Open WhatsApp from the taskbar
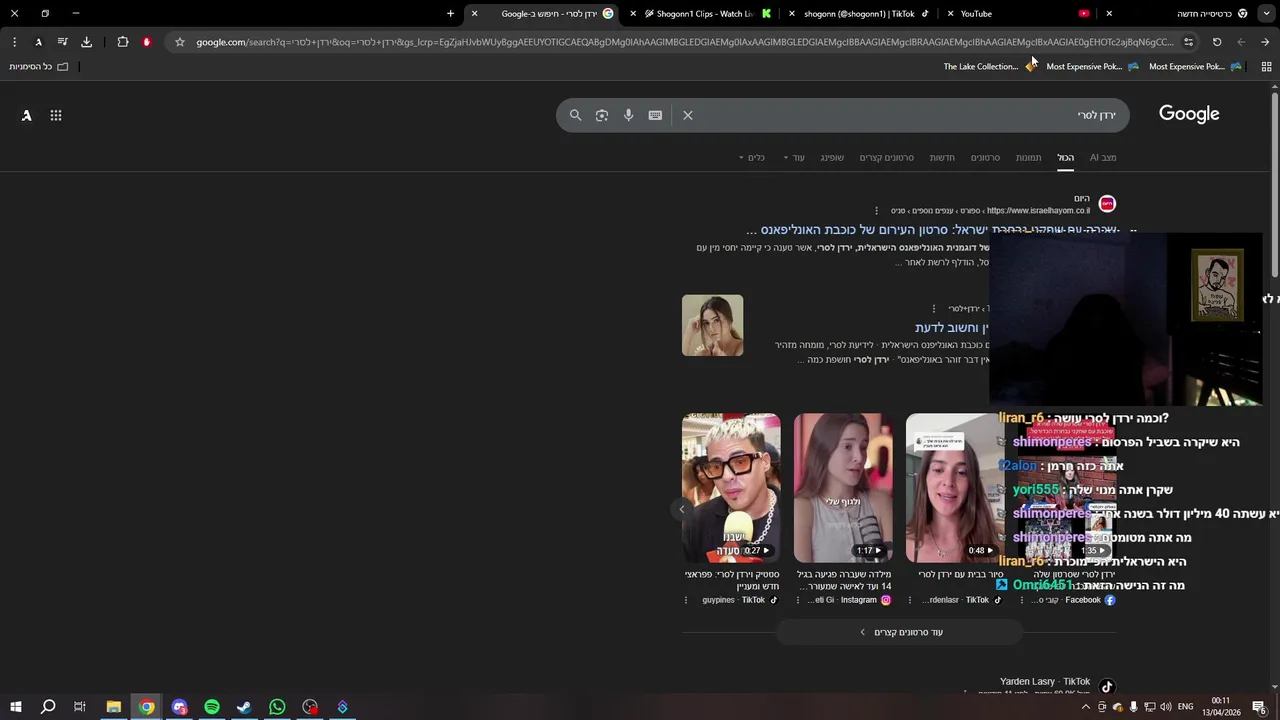 [277, 707]
